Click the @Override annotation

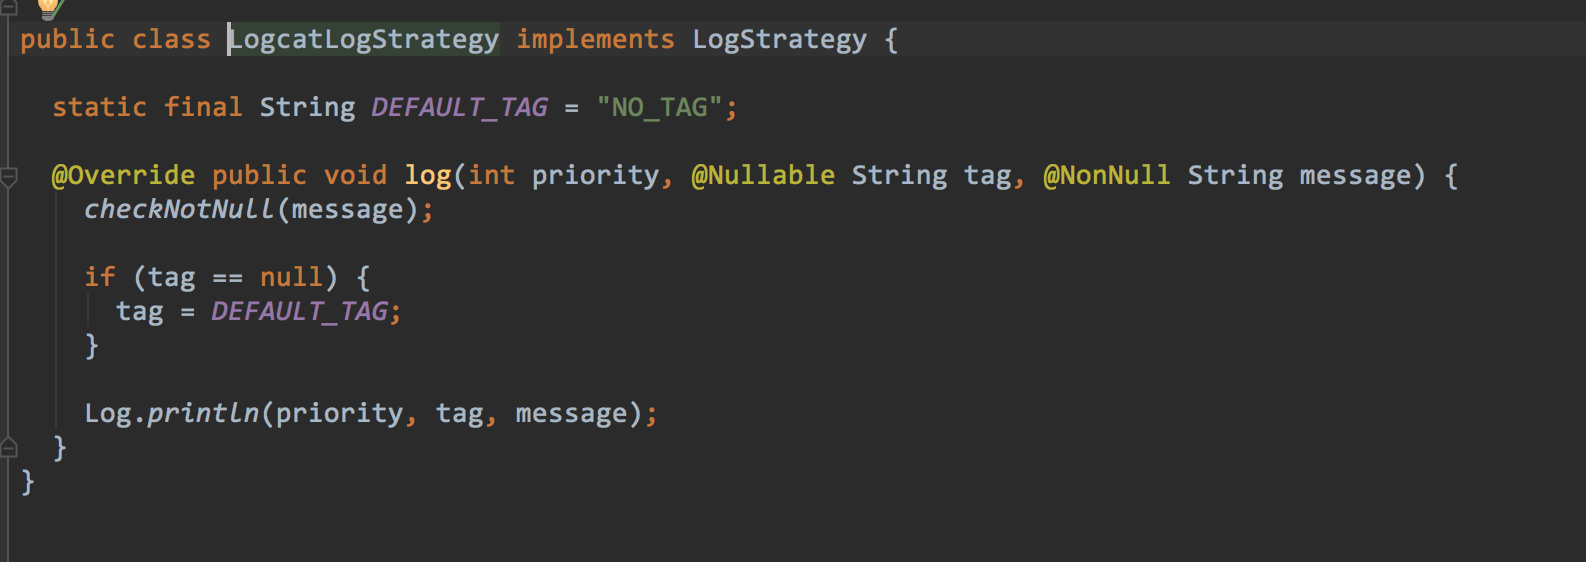(123, 175)
